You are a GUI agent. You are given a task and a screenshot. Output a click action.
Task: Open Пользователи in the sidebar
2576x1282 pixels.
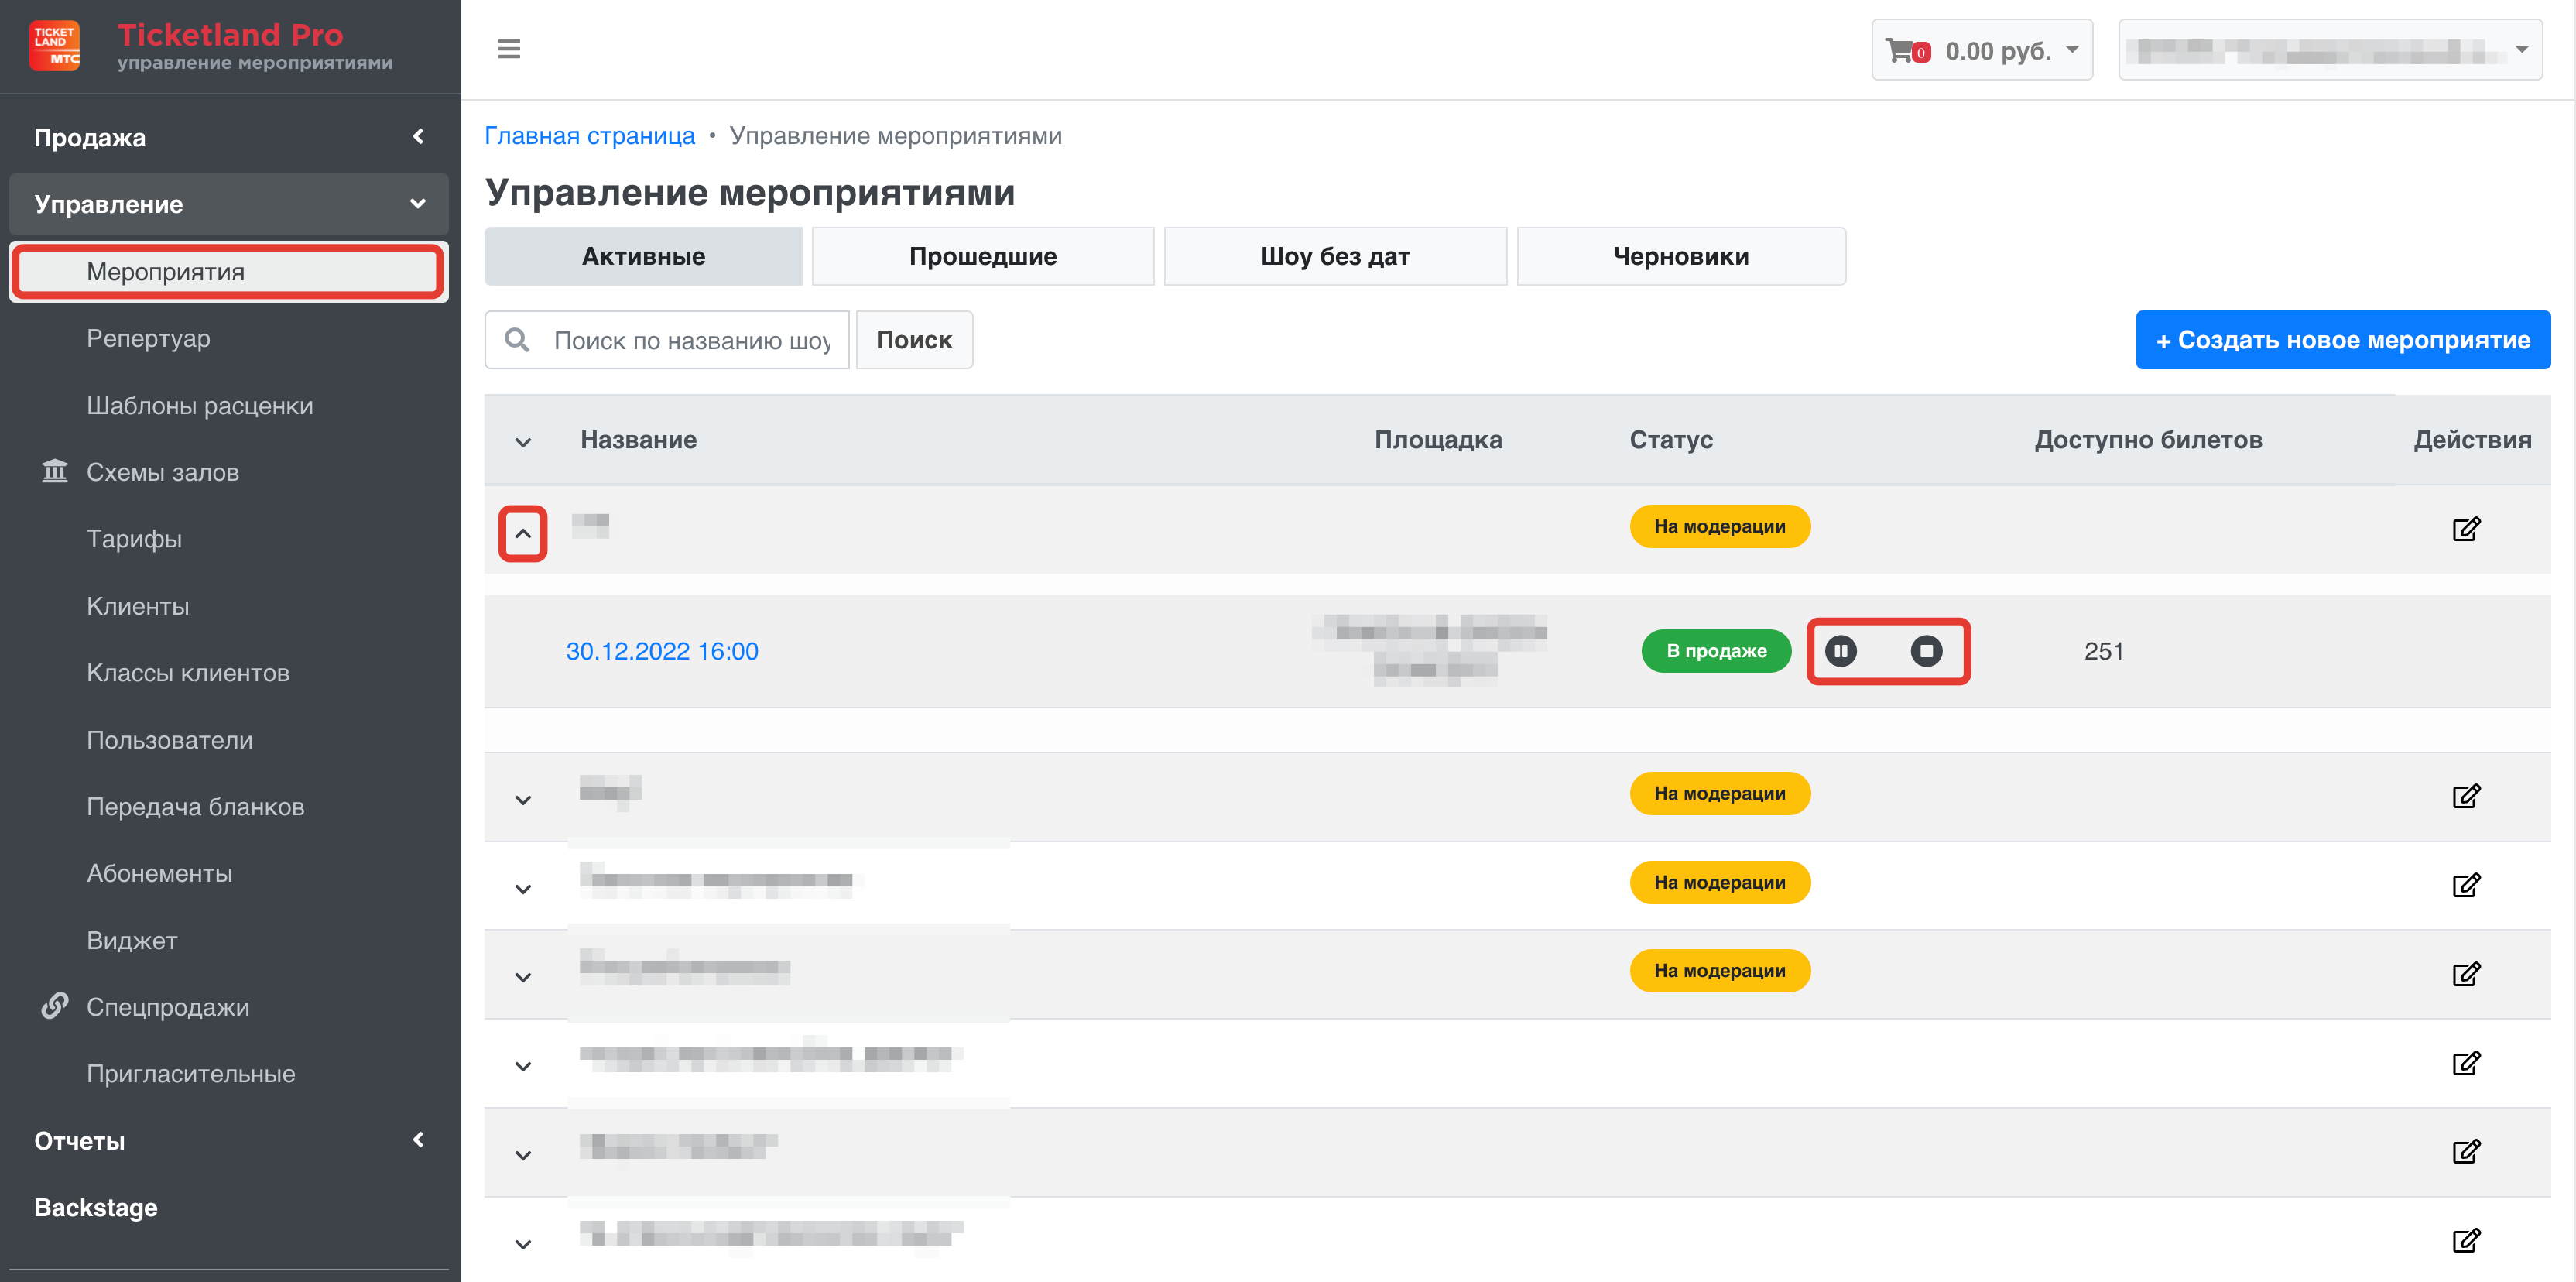click(170, 740)
